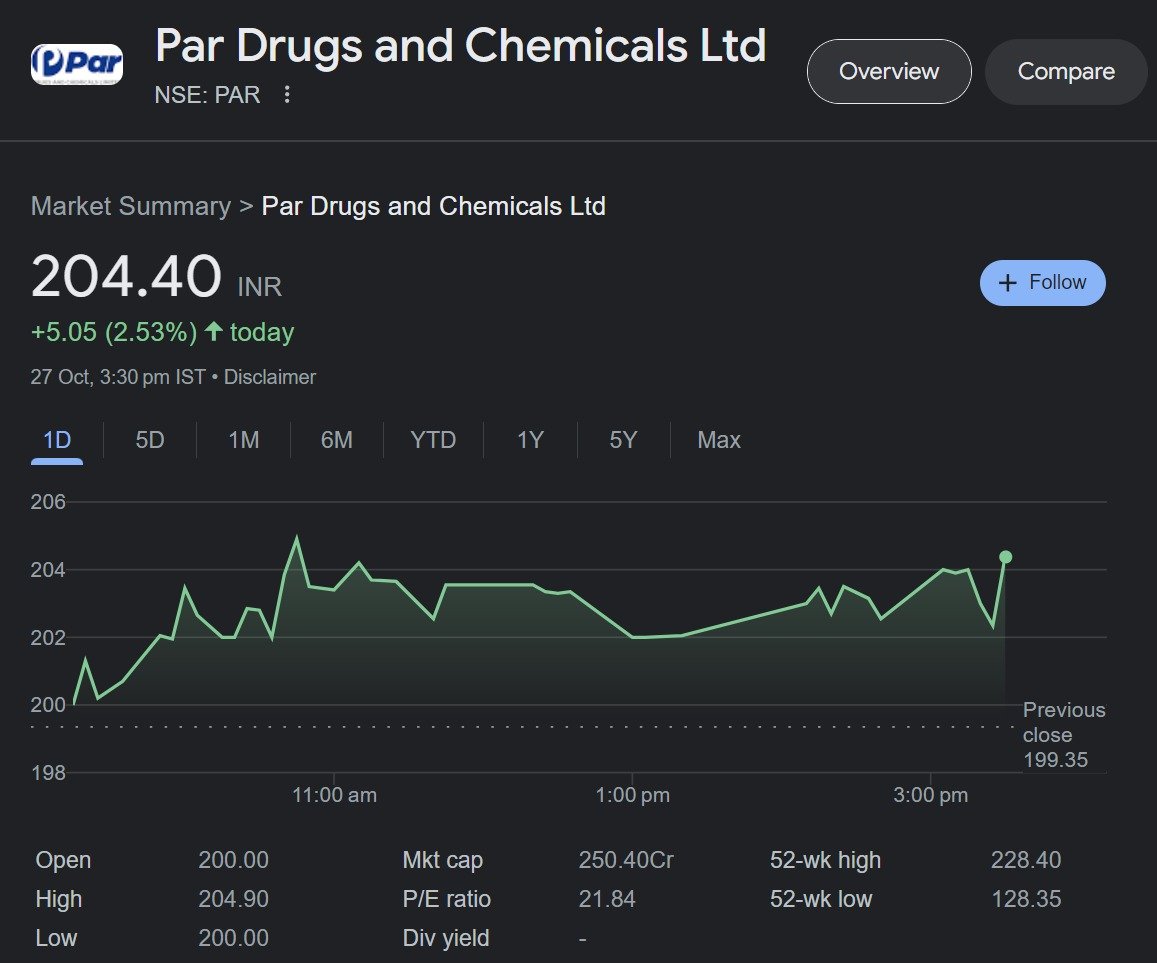The image size is (1157, 963).
Task: Click the 1:00 pm axis label
Action: 632,795
